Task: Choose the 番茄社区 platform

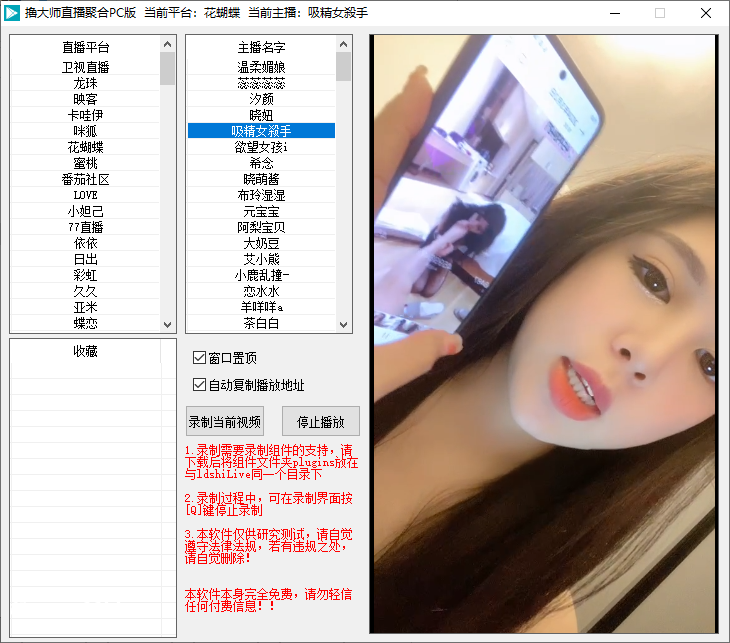Action: (x=85, y=179)
